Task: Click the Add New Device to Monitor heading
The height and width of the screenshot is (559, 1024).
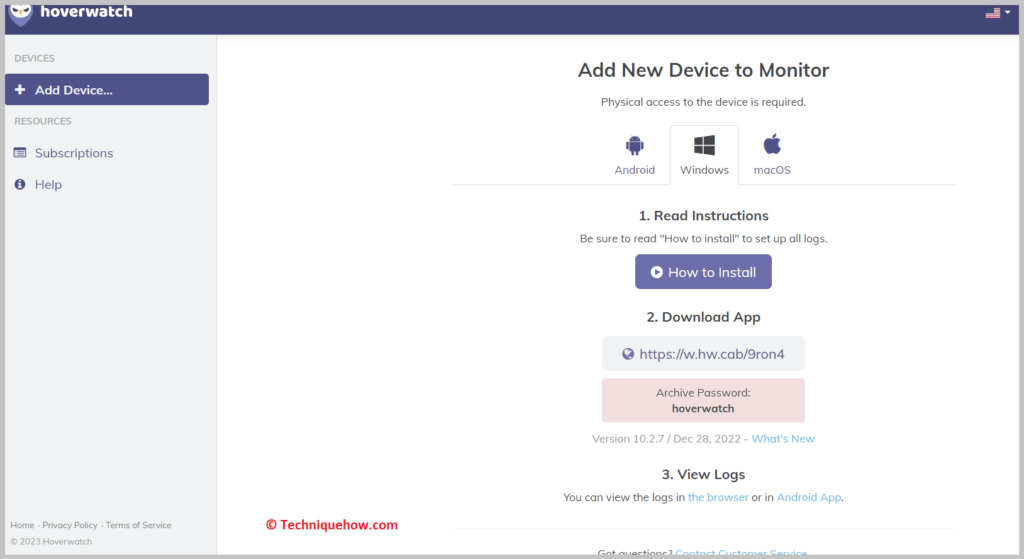Action: (x=703, y=70)
